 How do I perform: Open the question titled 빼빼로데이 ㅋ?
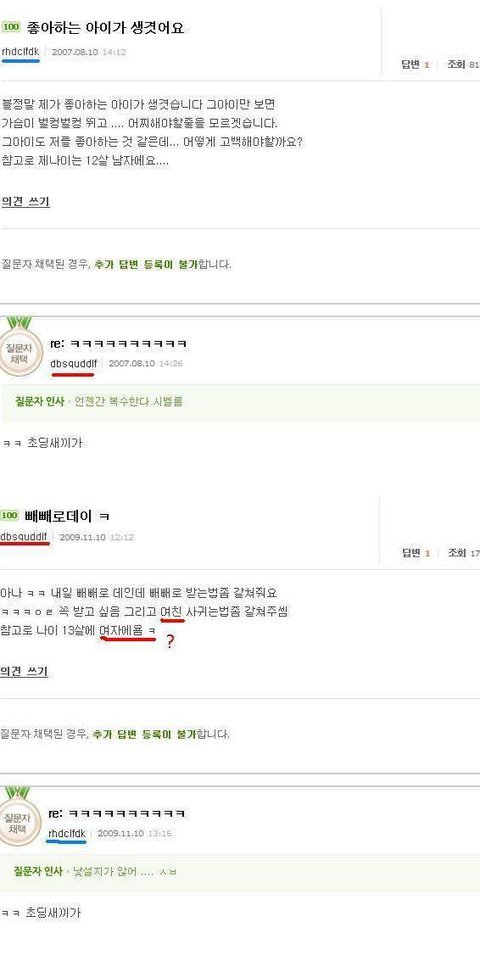click(x=66, y=515)
